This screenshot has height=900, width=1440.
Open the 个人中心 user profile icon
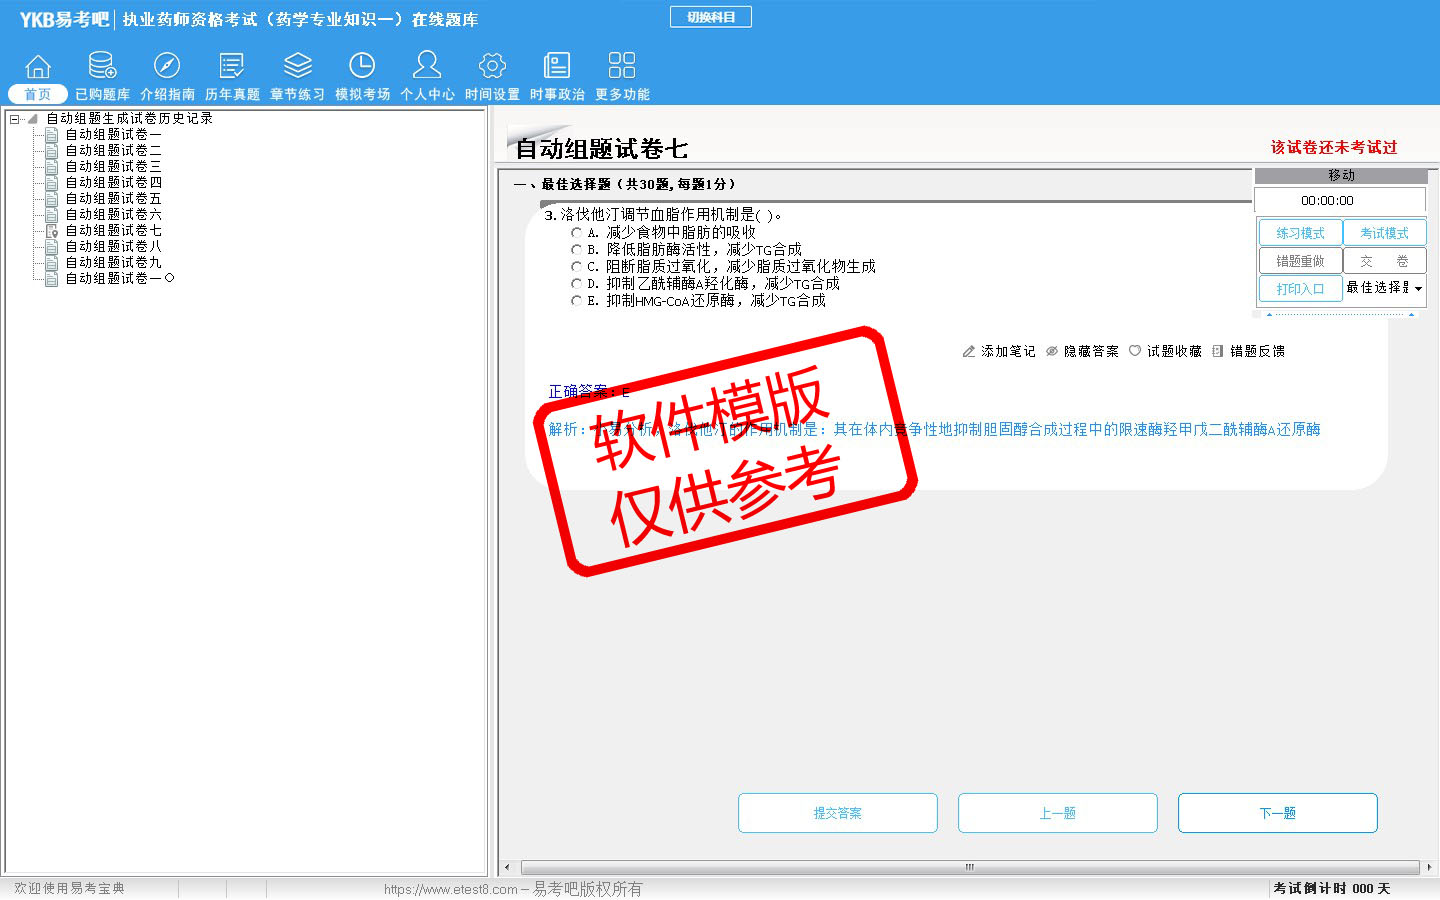tap(427, 67)
